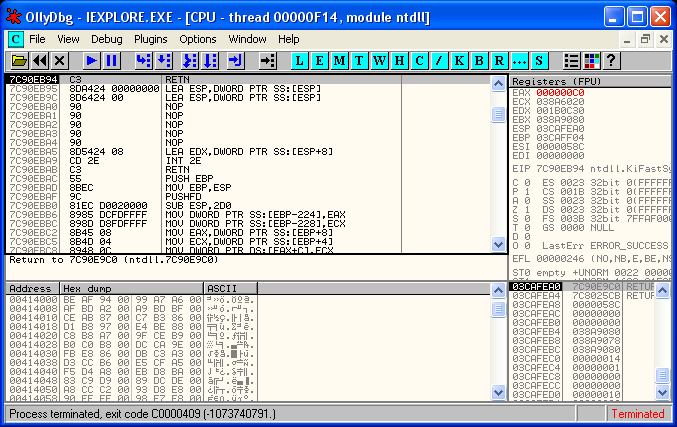The width and height of the screenshot is (677, 427).
Task: Click the ESP register value 03CAFEA0
Action: [x=560, y=129]
